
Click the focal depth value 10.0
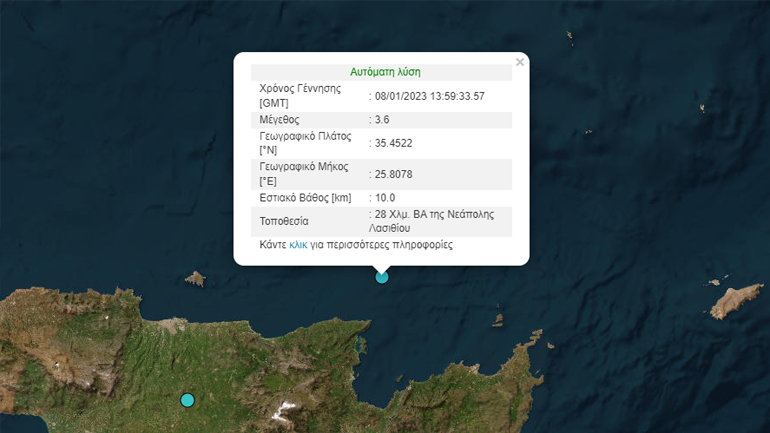pos(385,198)
